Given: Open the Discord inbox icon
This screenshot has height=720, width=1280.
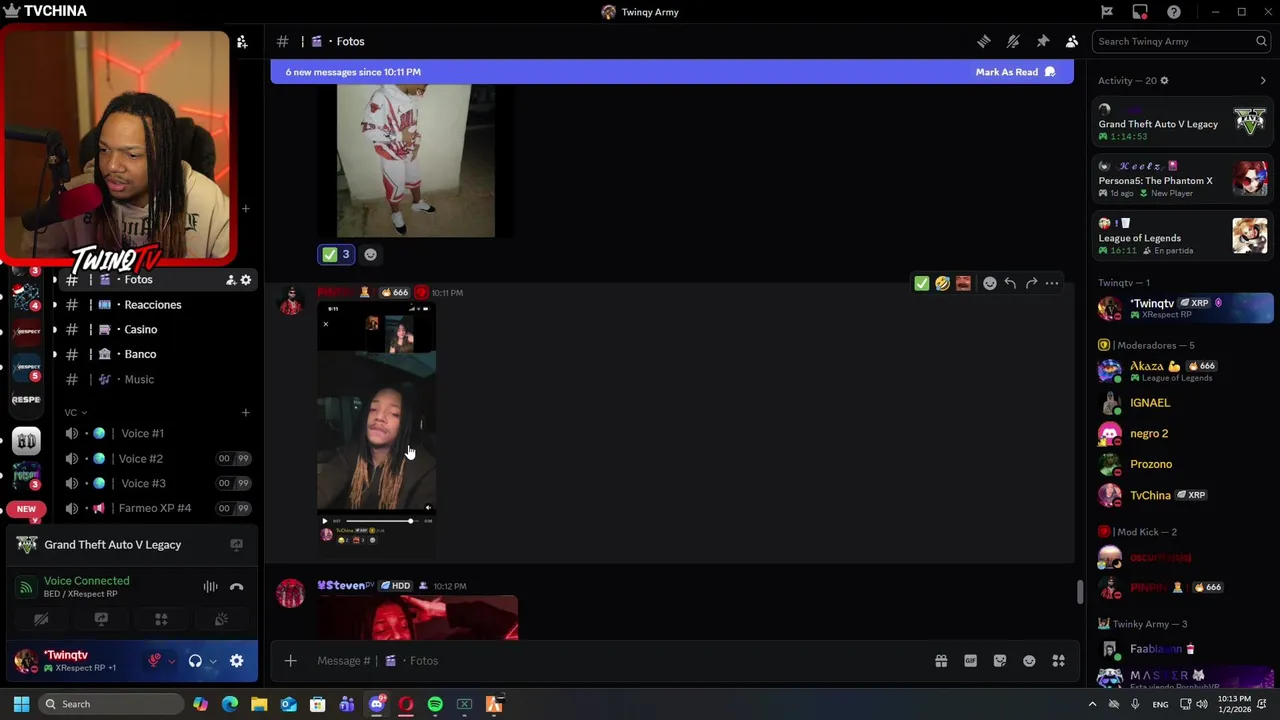Looking at the screenshot, I should click(1140, 12).
